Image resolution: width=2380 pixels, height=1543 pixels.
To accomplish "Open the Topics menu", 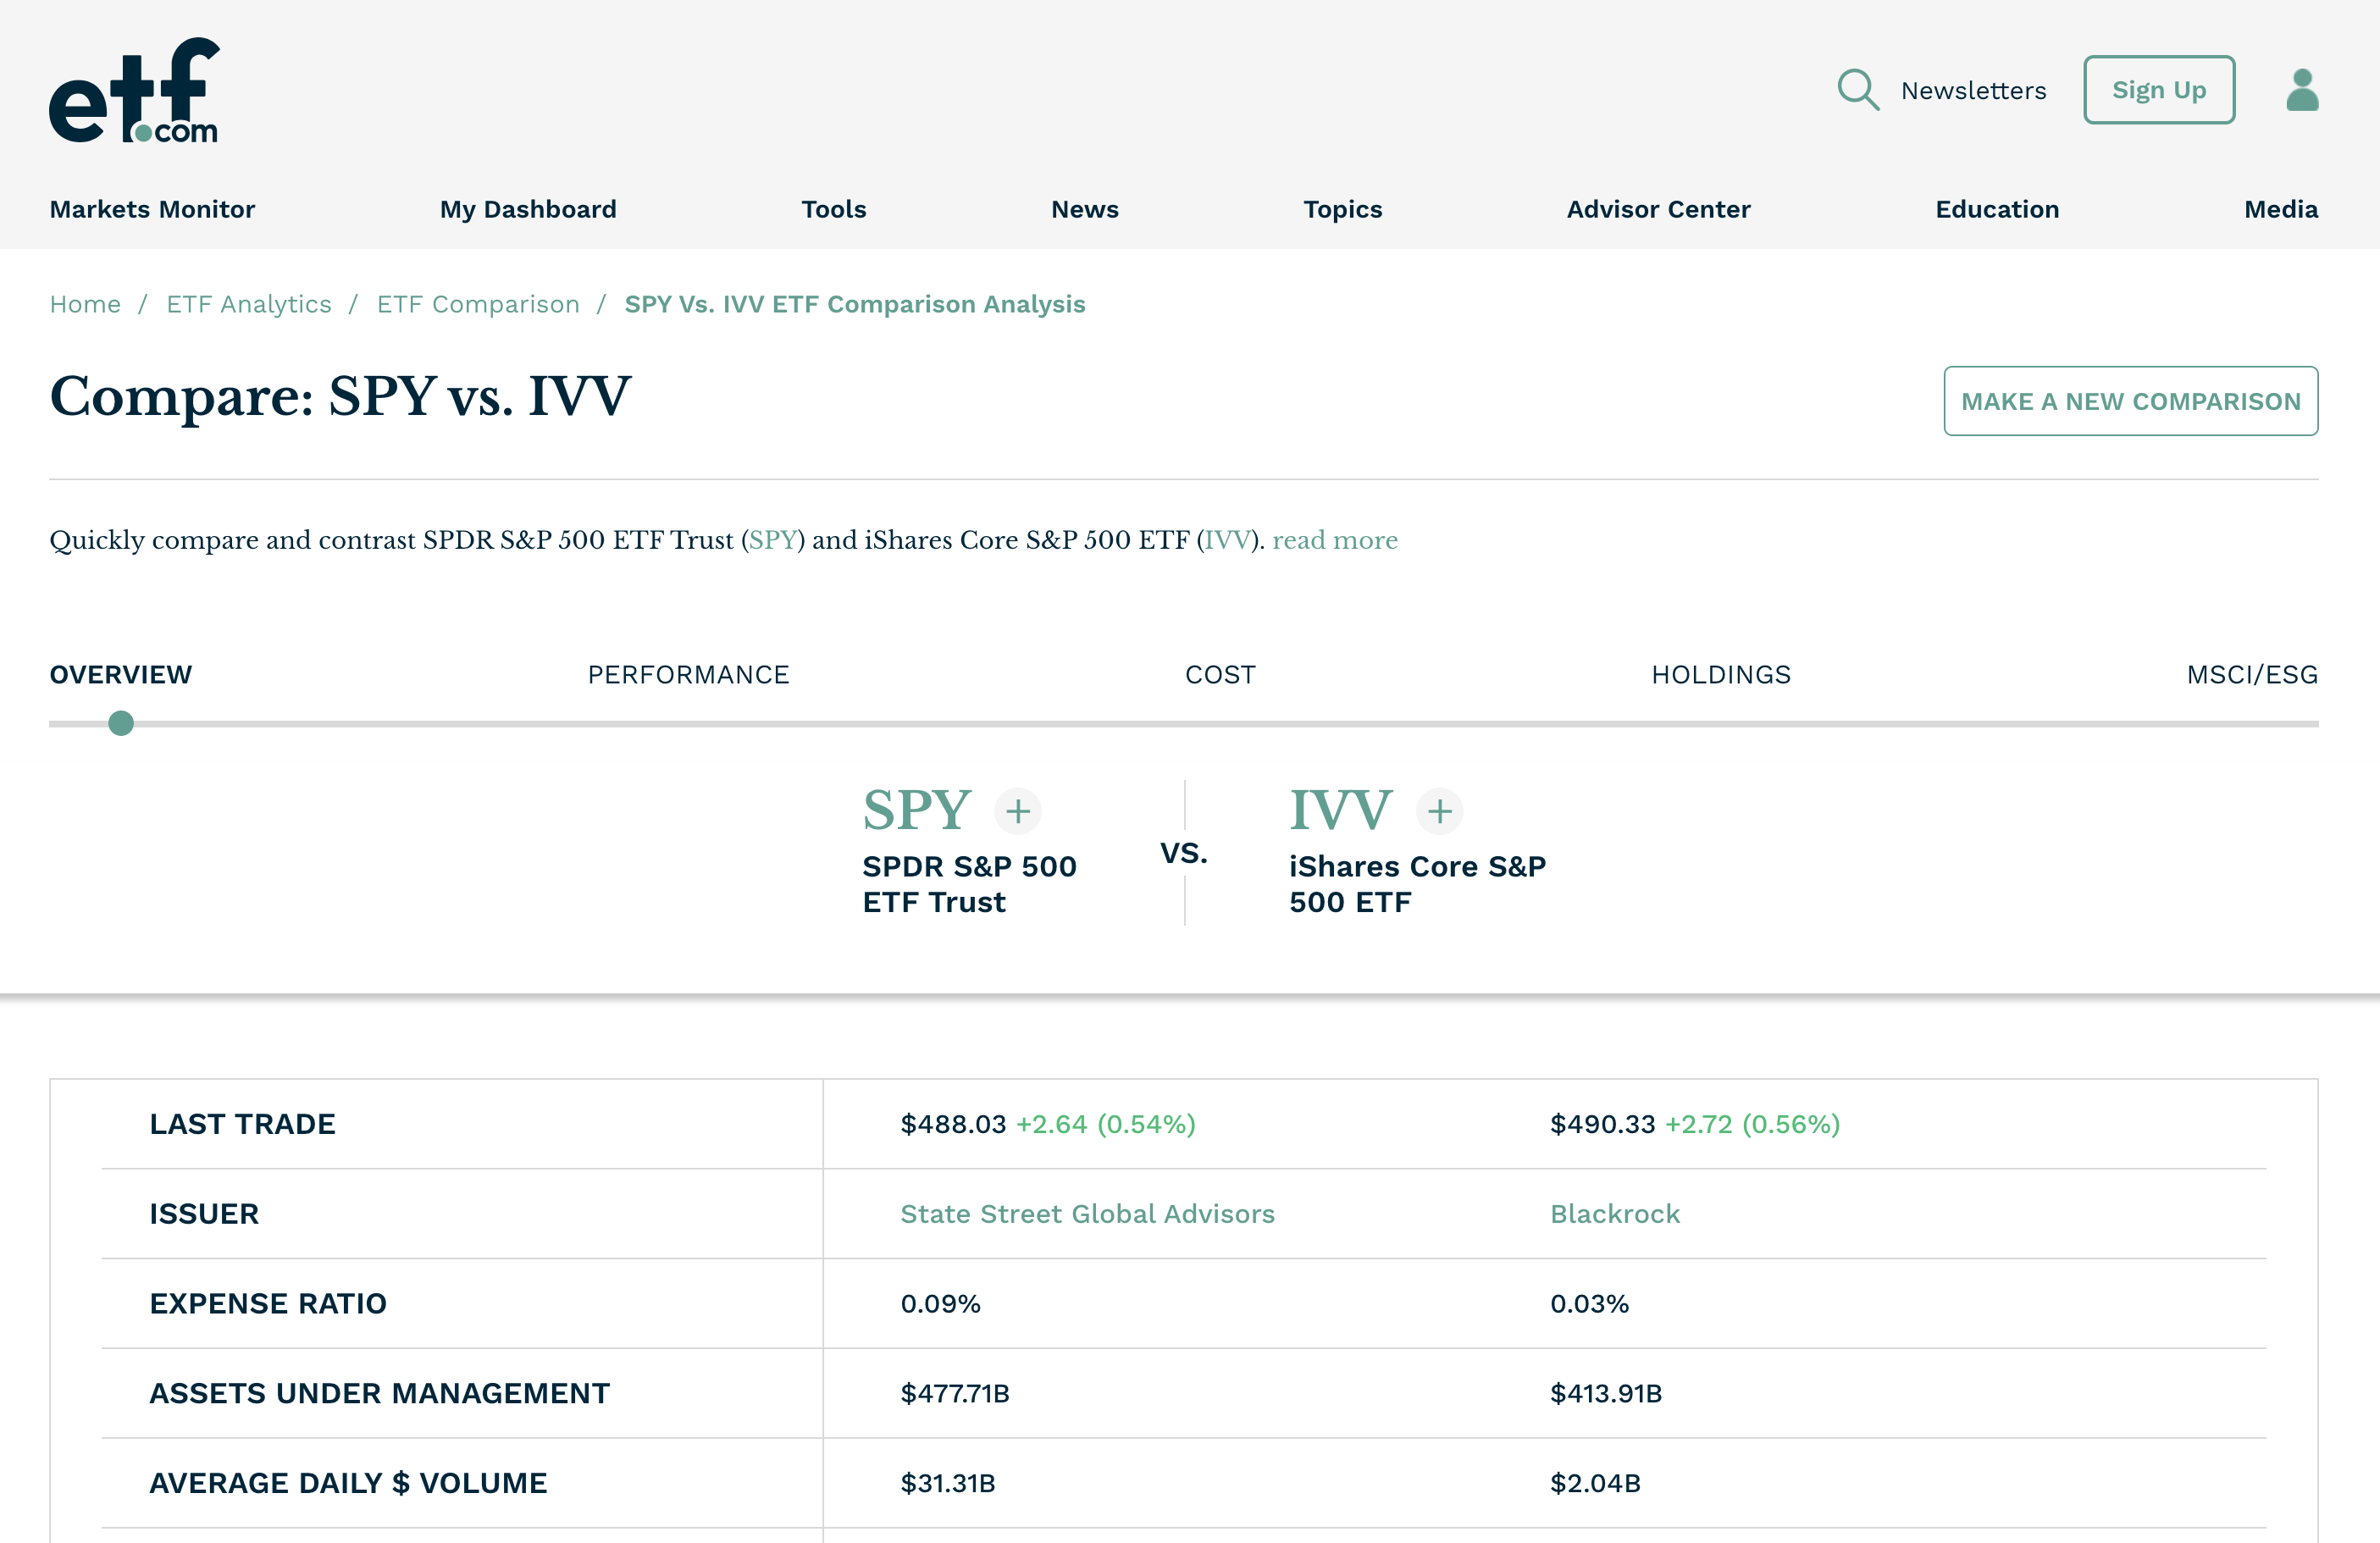I will pos(1342,209).
